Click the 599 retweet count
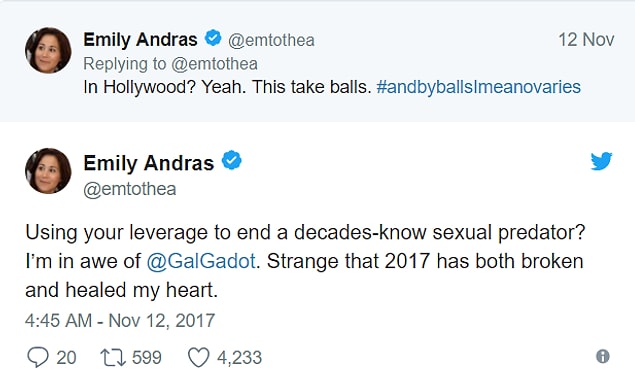 (x=147, y=358)
